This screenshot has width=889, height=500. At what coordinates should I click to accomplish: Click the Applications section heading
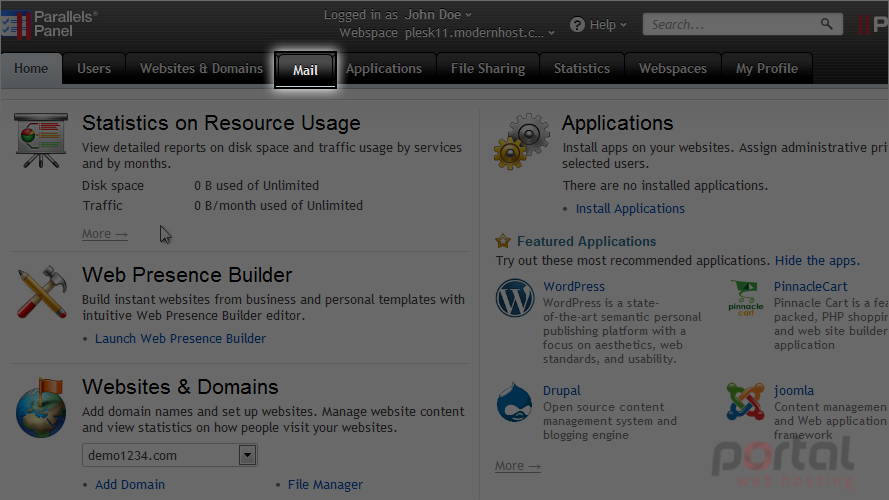617,123
